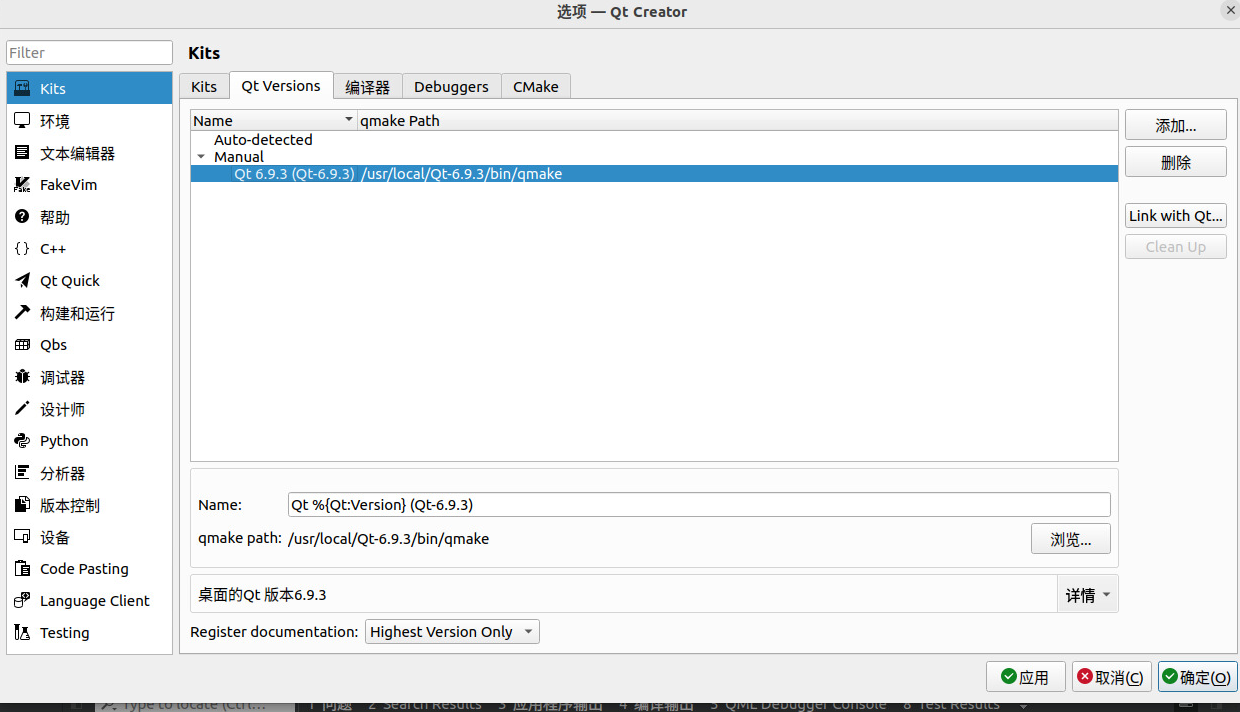The image size is (1240, 712).
Task: Open the 编译器 tab
Action: point(367,86)
